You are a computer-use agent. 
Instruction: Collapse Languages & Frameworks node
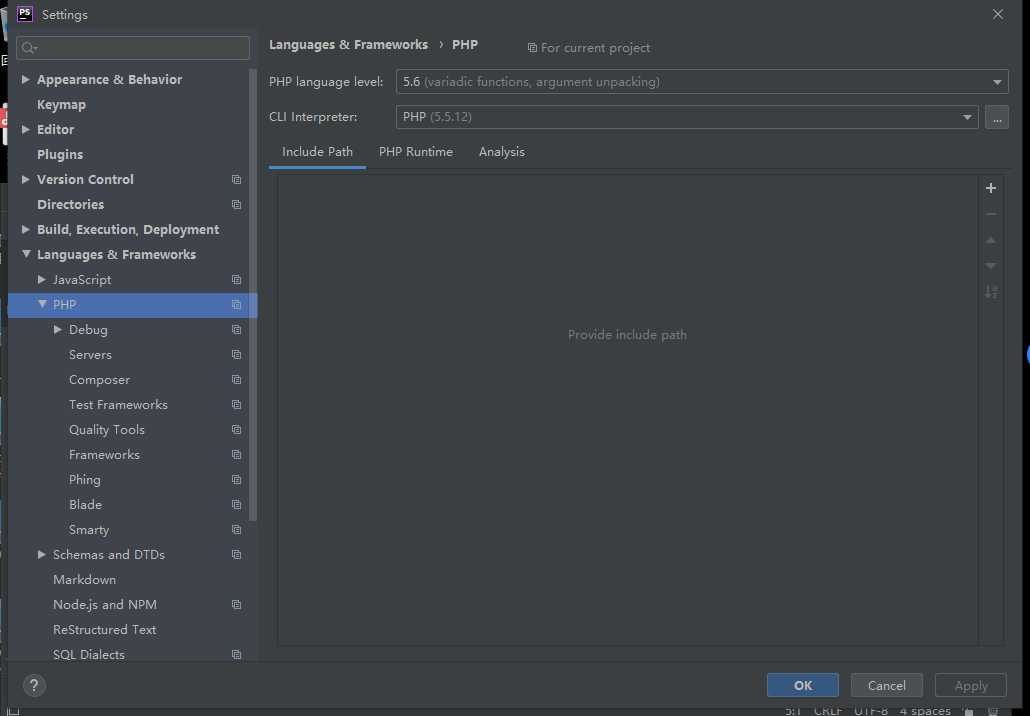(26, 254)
